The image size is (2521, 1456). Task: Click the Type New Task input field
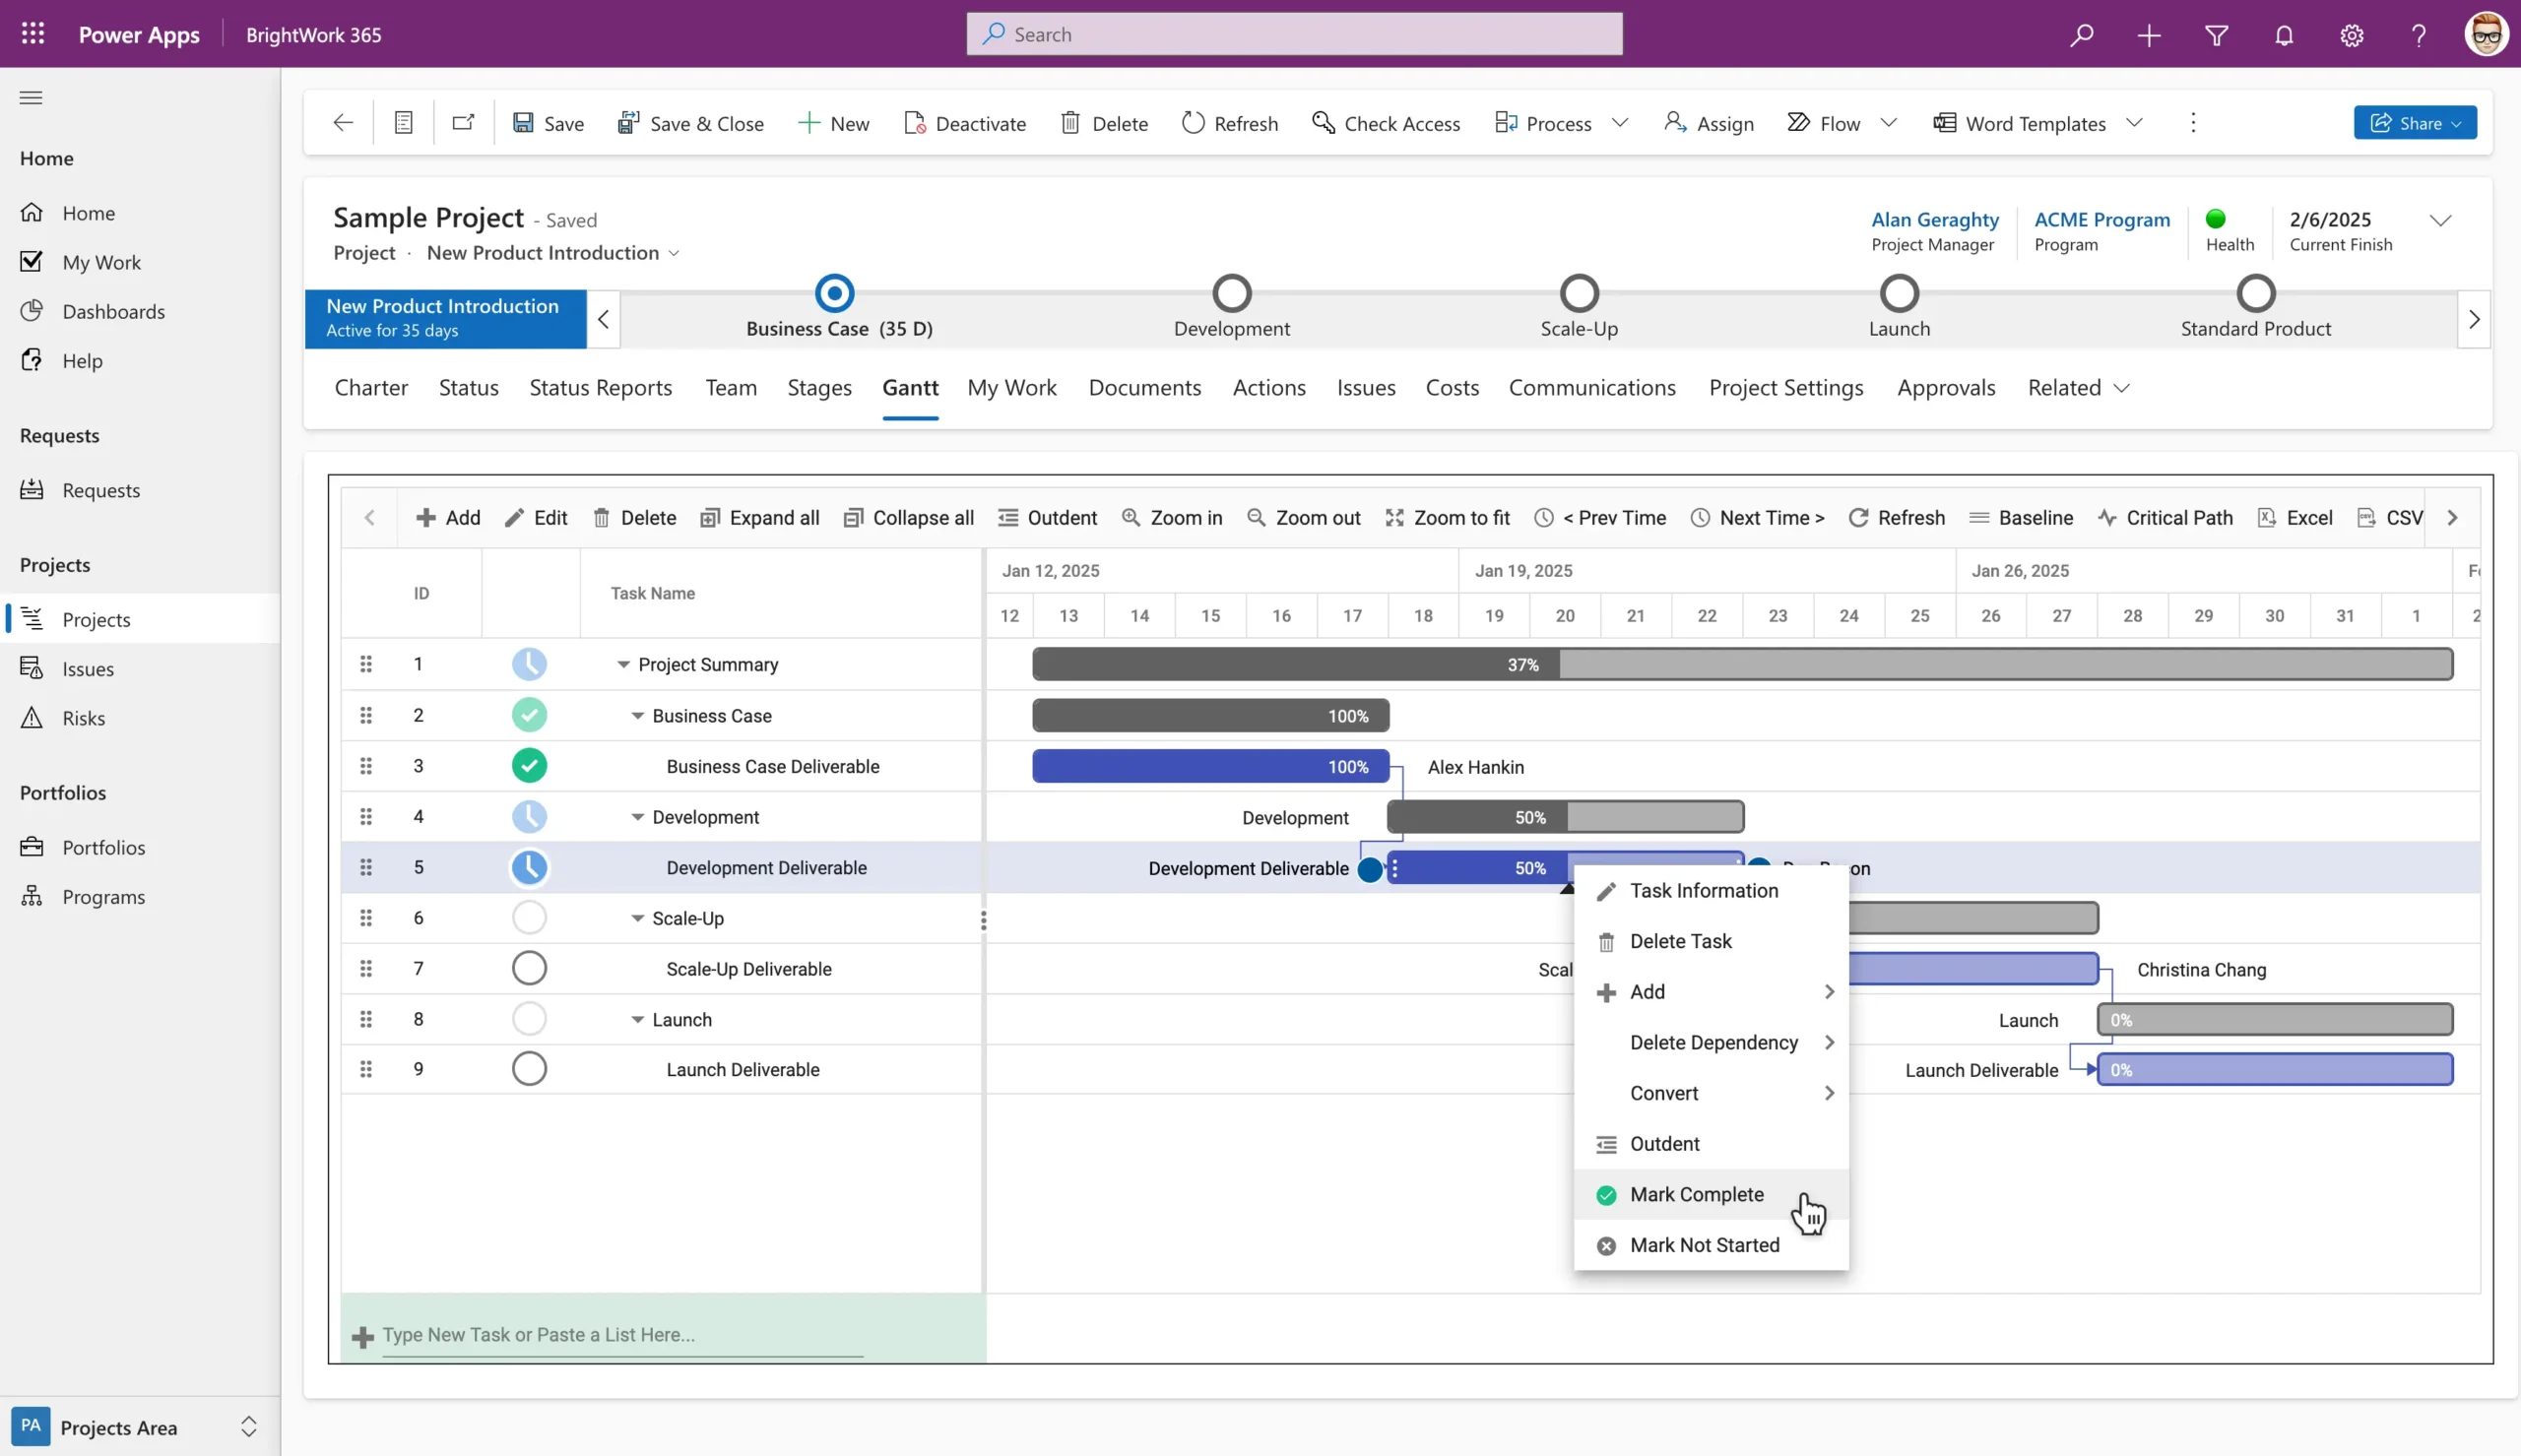pos(620,1334)
